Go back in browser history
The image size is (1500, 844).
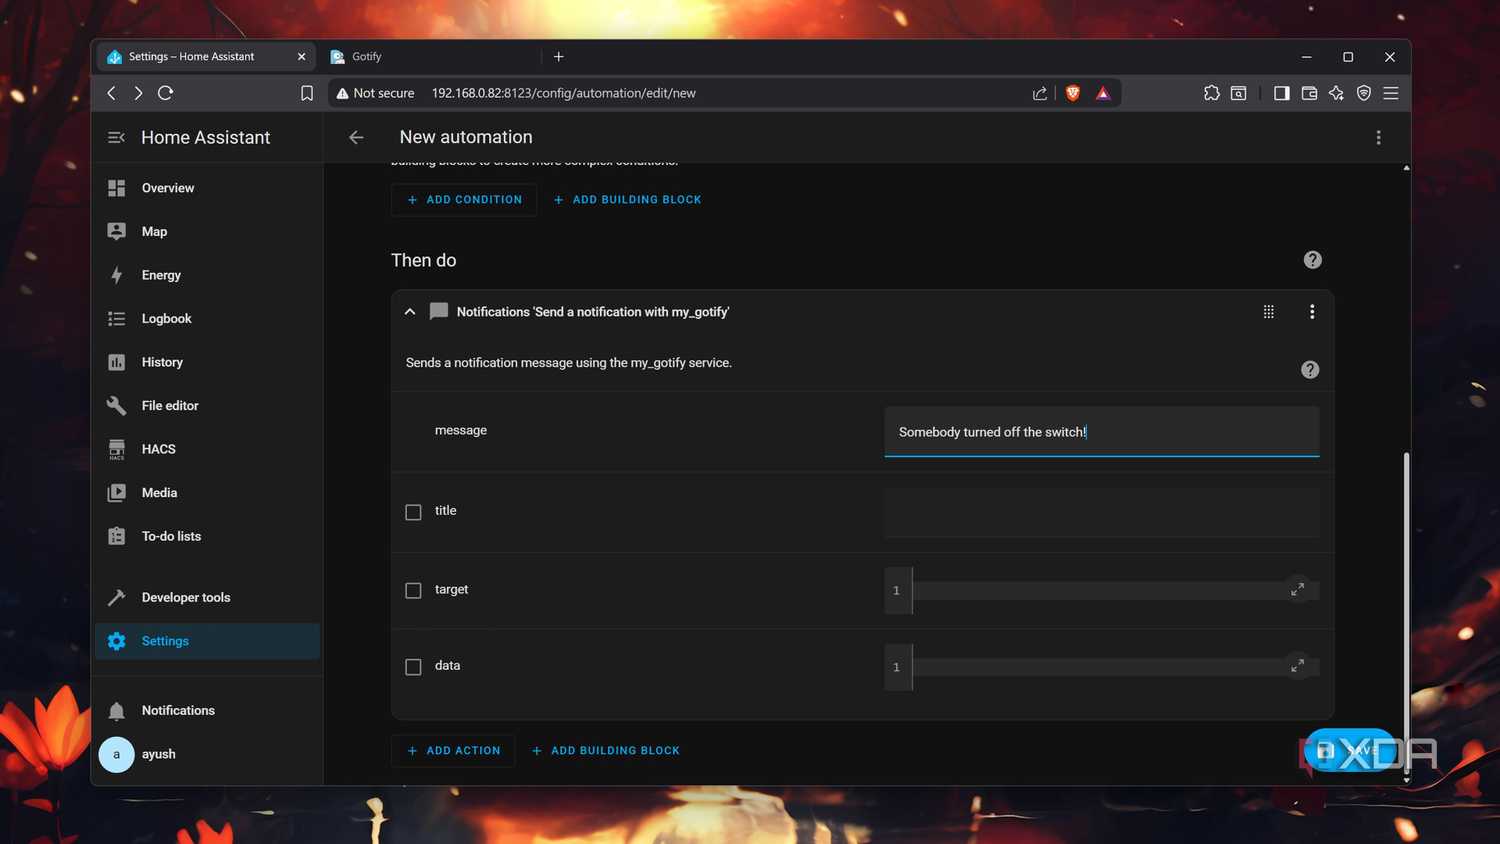point(111,93)
